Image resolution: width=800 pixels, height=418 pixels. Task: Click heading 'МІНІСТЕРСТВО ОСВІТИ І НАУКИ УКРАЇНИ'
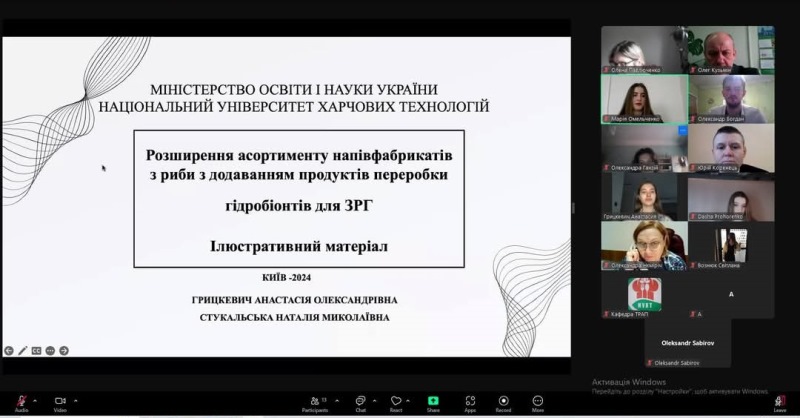point(294,89)
